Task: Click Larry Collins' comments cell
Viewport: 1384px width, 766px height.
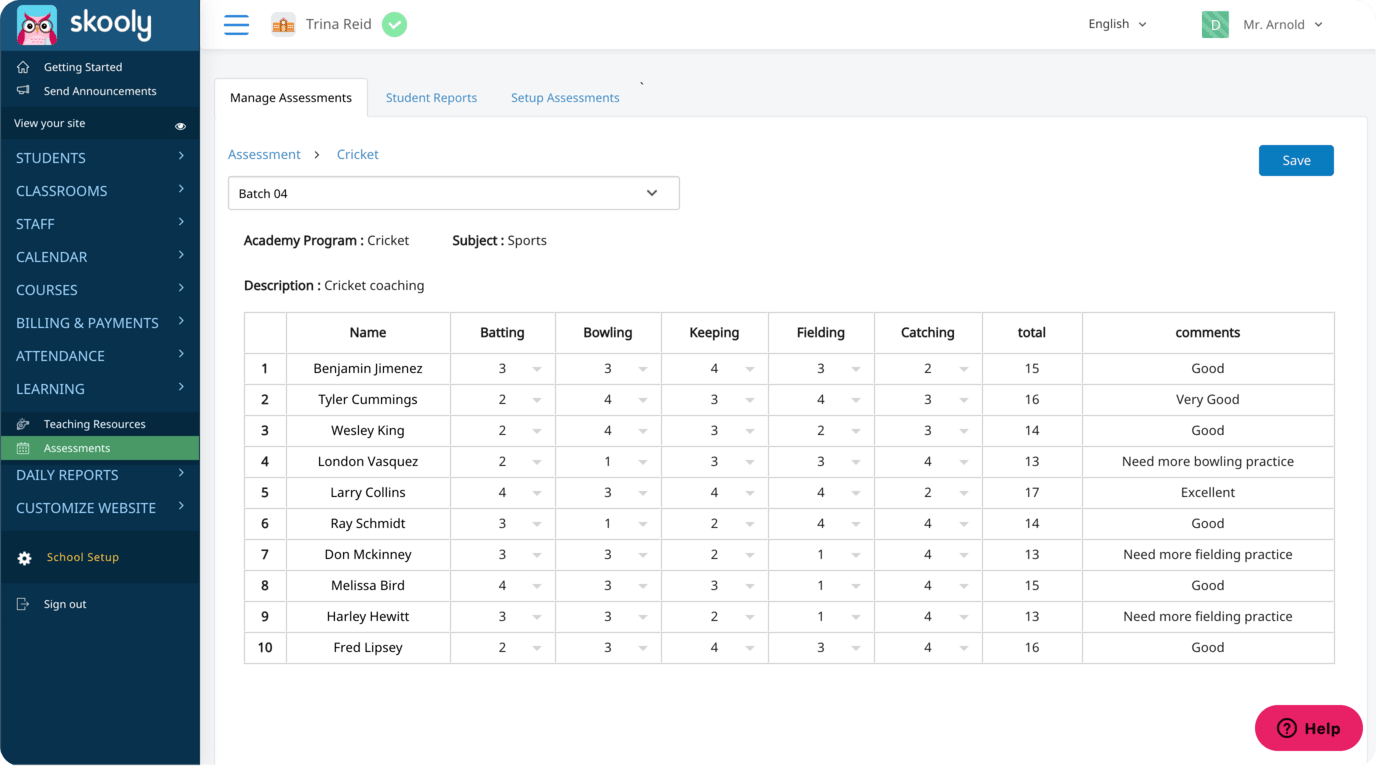Action: (x=1207, y=493)
